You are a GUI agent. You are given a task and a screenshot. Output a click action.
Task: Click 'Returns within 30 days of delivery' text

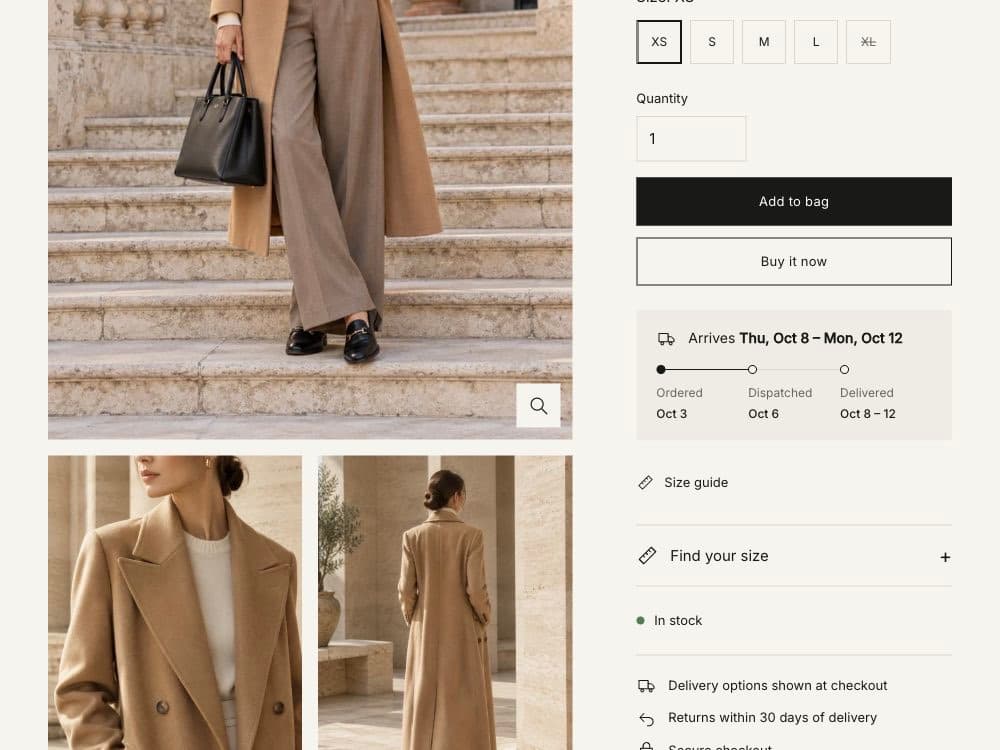(772, 717)
